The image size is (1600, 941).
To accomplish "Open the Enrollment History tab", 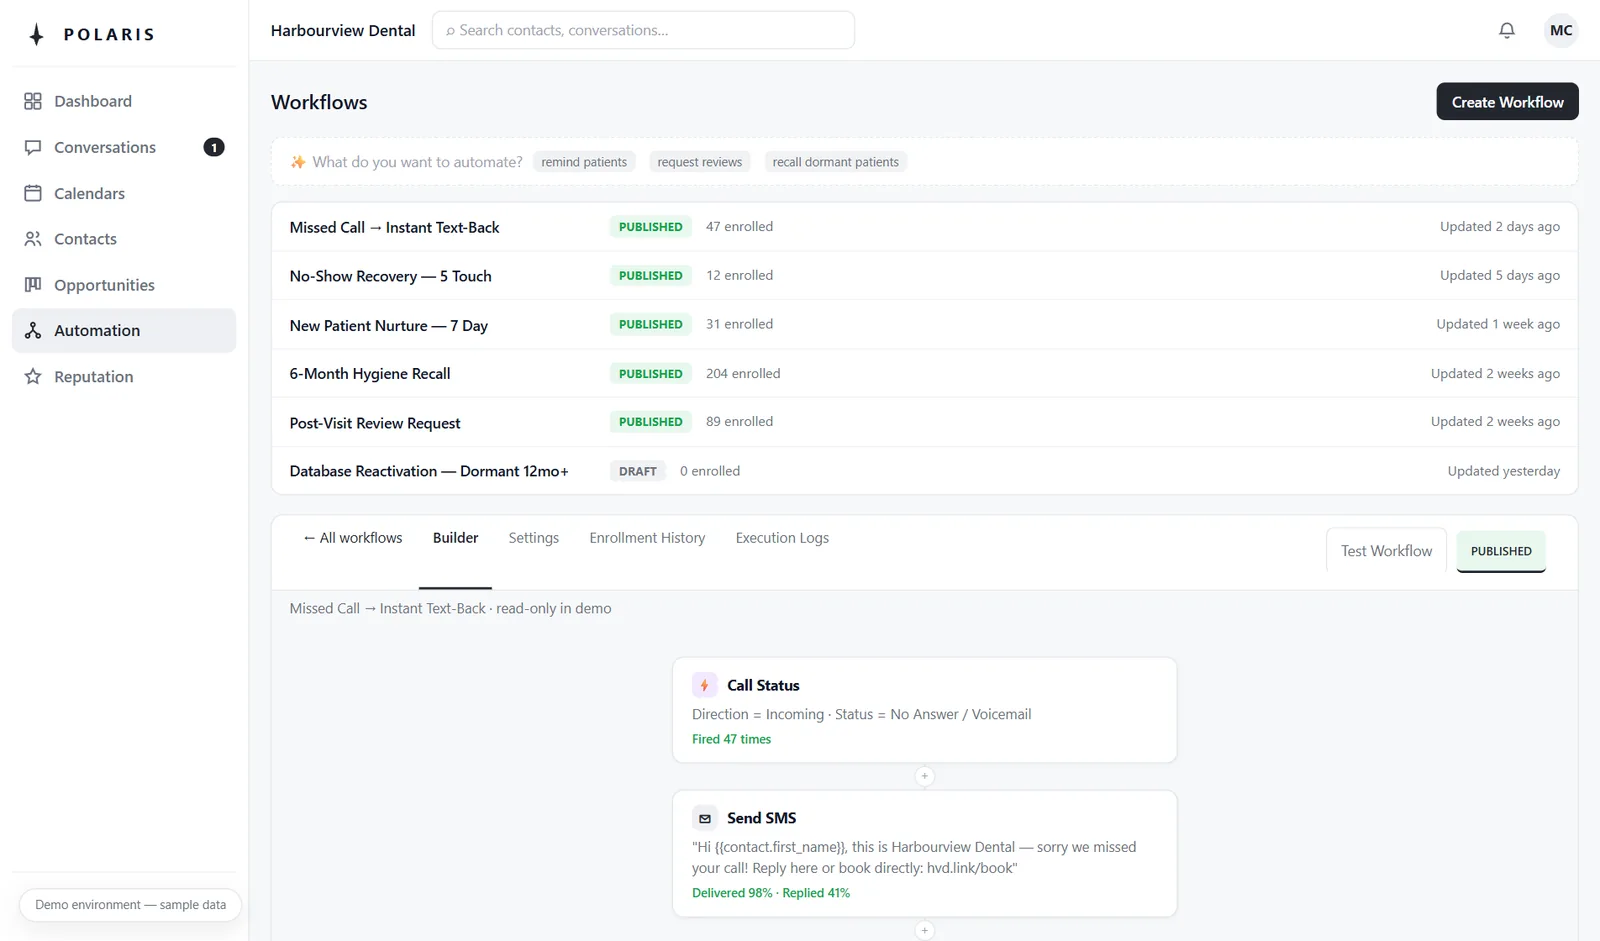I will (x=647, y=538).
